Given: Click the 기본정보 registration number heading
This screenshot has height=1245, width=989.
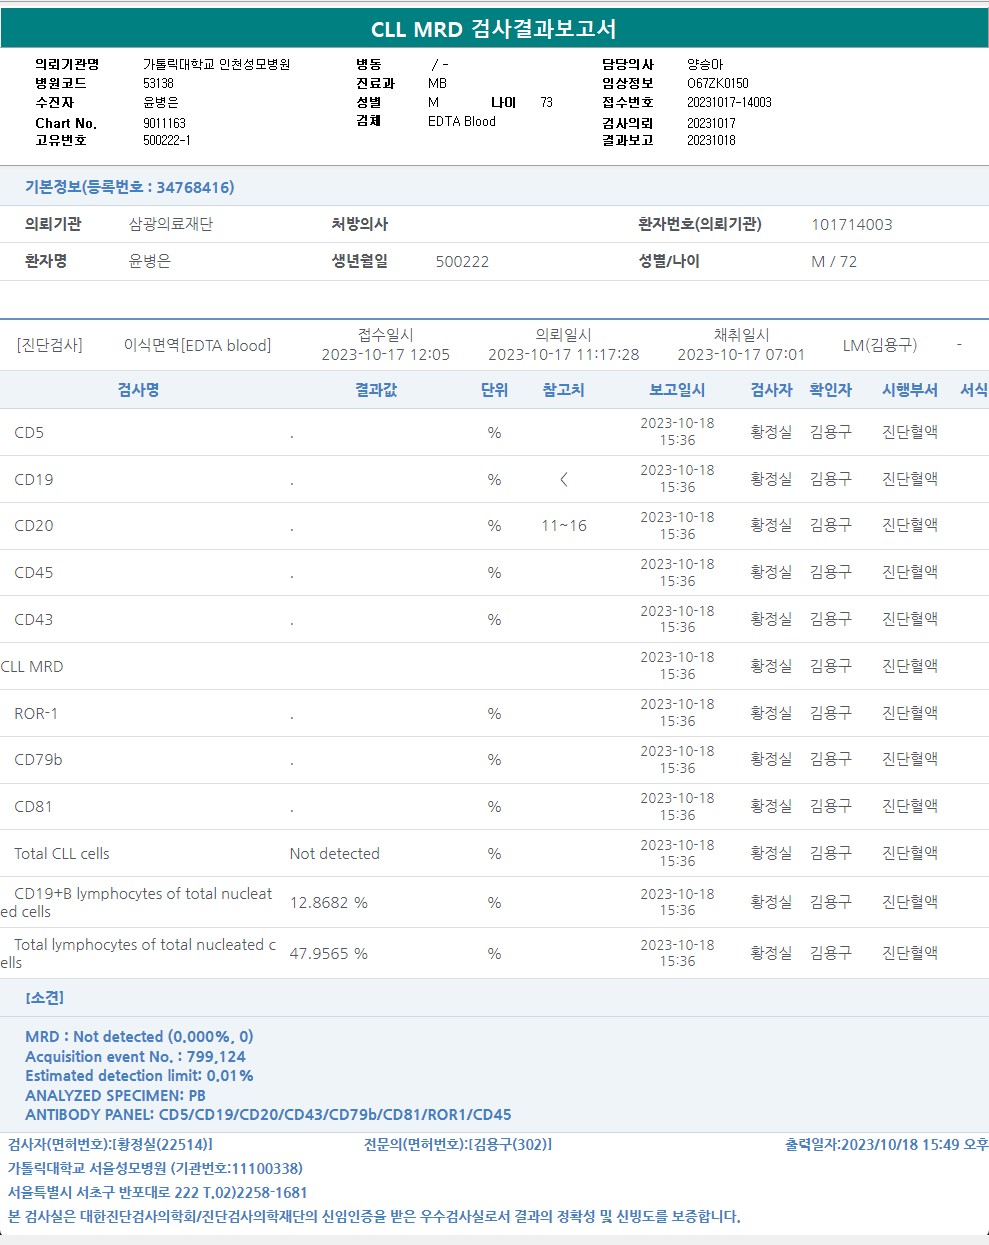Looking at the screenshot, I should tap(130, 187).
